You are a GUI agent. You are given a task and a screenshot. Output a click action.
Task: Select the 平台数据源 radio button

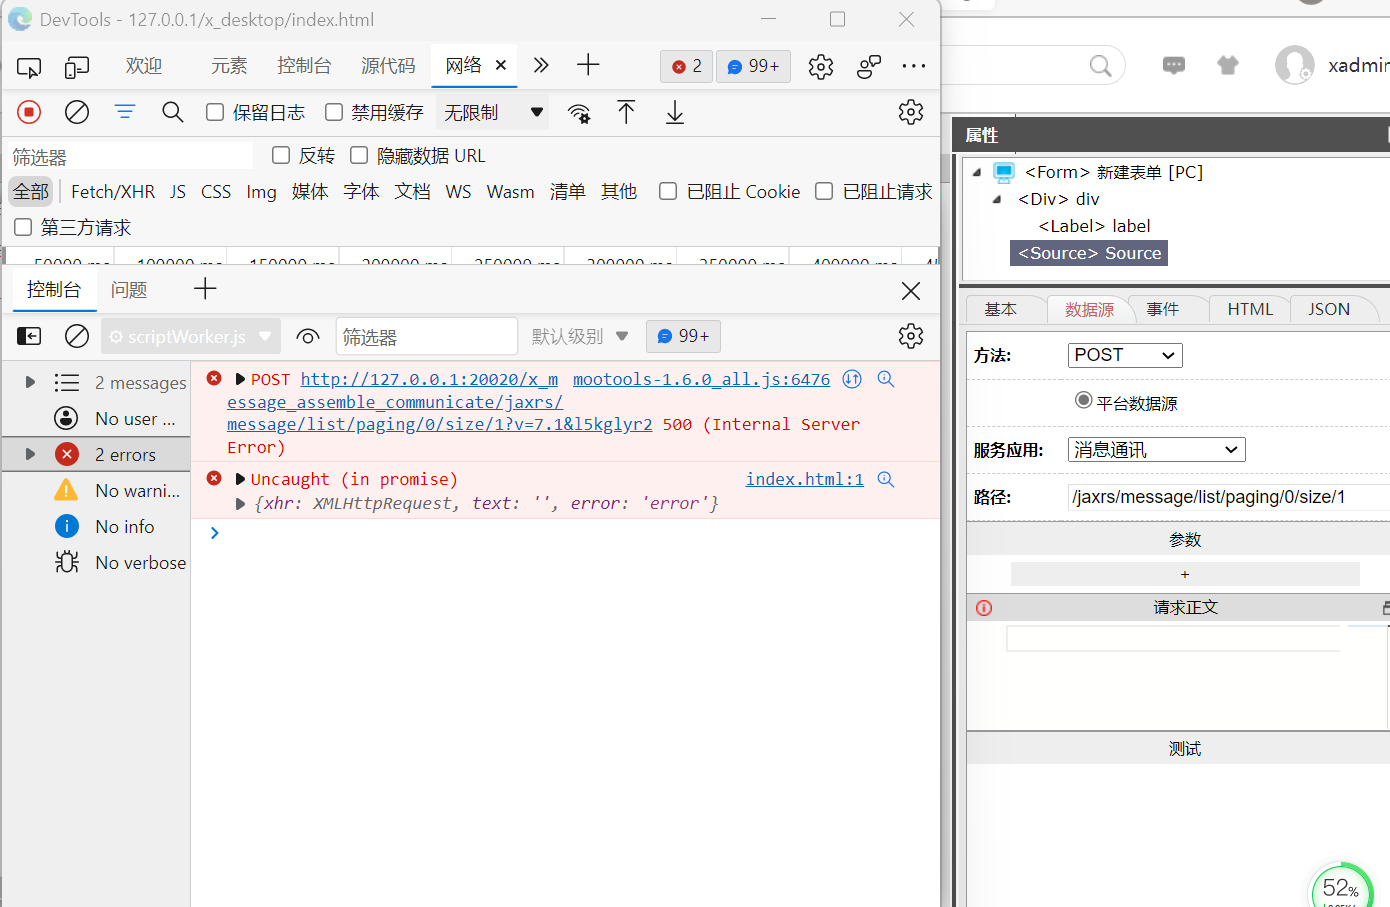1083,400
